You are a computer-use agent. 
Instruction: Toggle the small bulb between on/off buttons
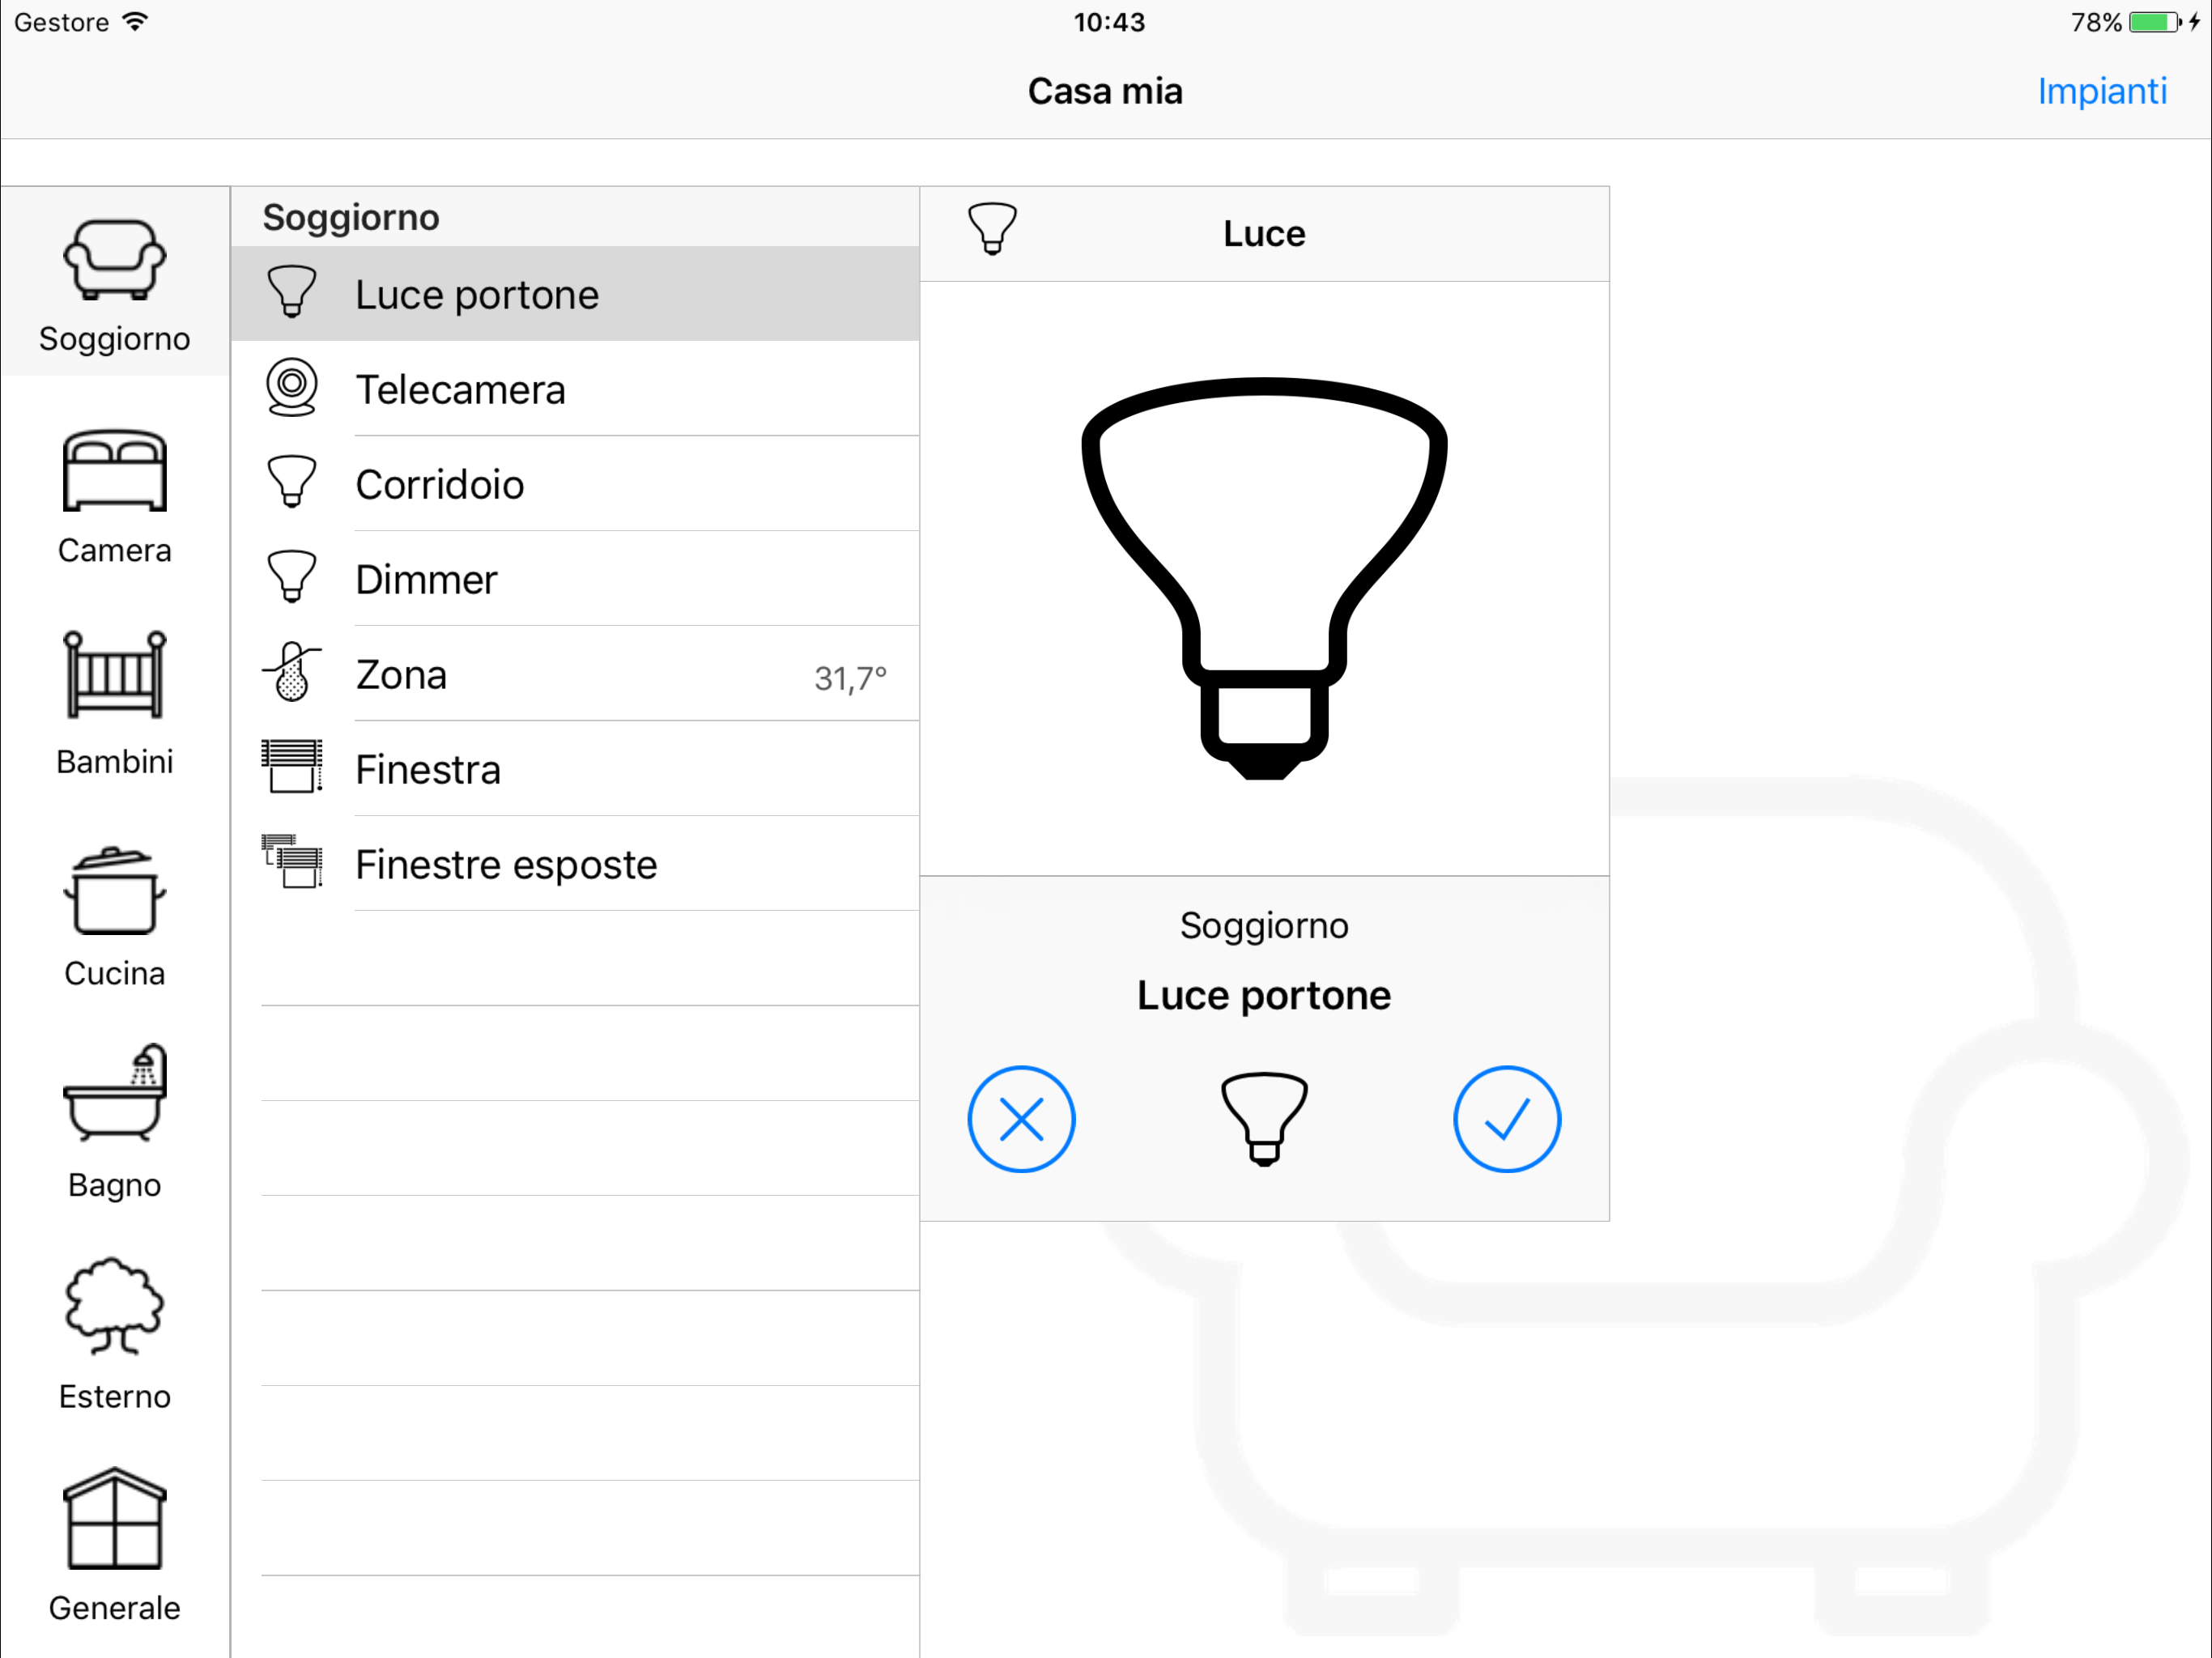pyautogui.click(x=1264, y=1119)
